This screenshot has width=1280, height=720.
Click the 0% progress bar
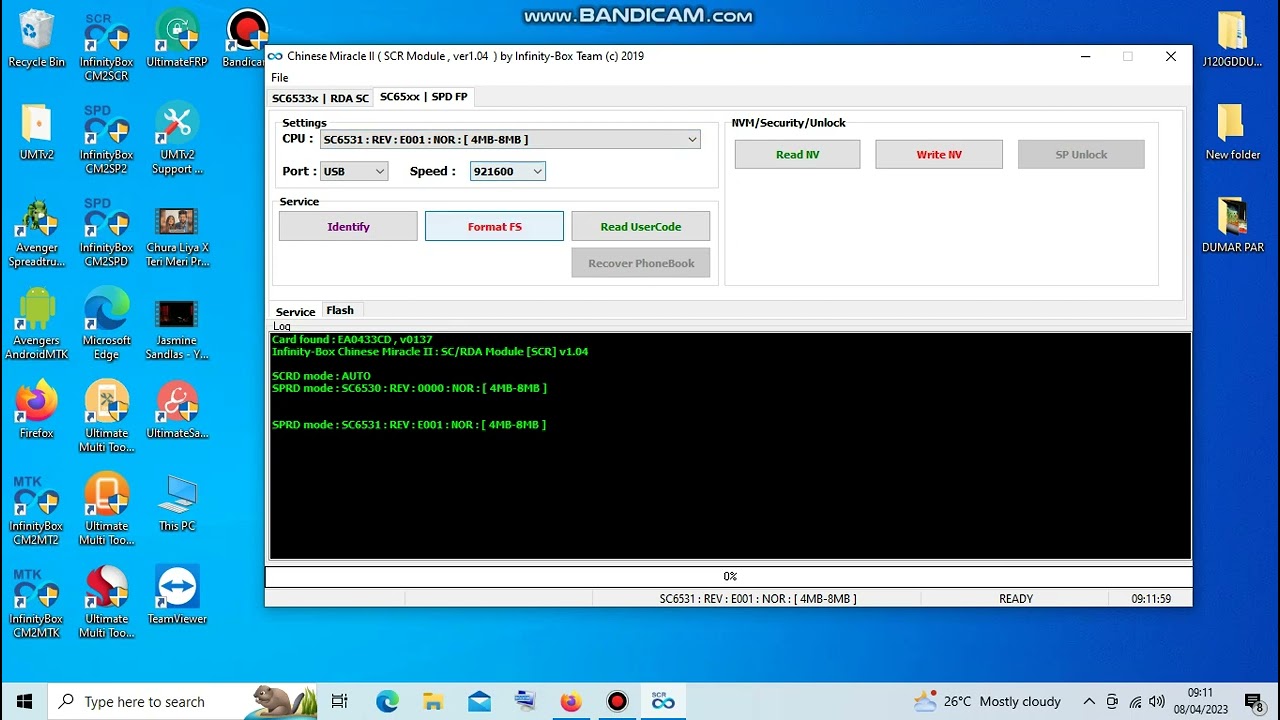pyautogui.click(x=729, y=577)
